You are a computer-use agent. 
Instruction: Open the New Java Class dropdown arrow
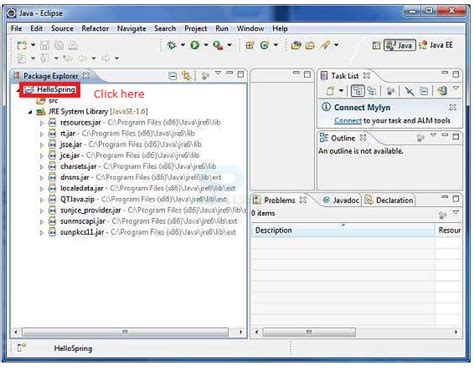coord(276,45)
